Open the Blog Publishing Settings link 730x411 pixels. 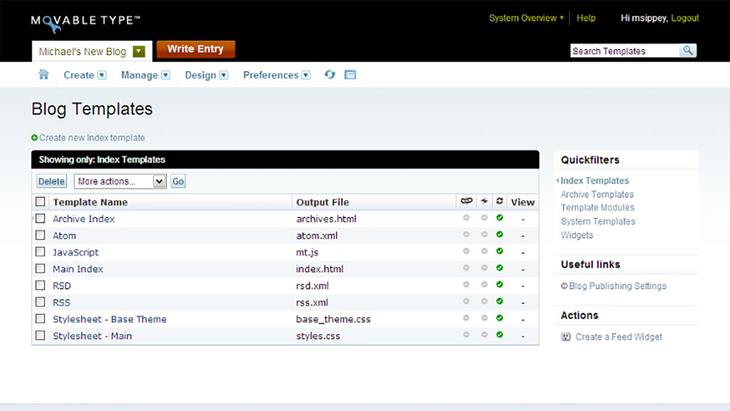click(x=617, y=286)
